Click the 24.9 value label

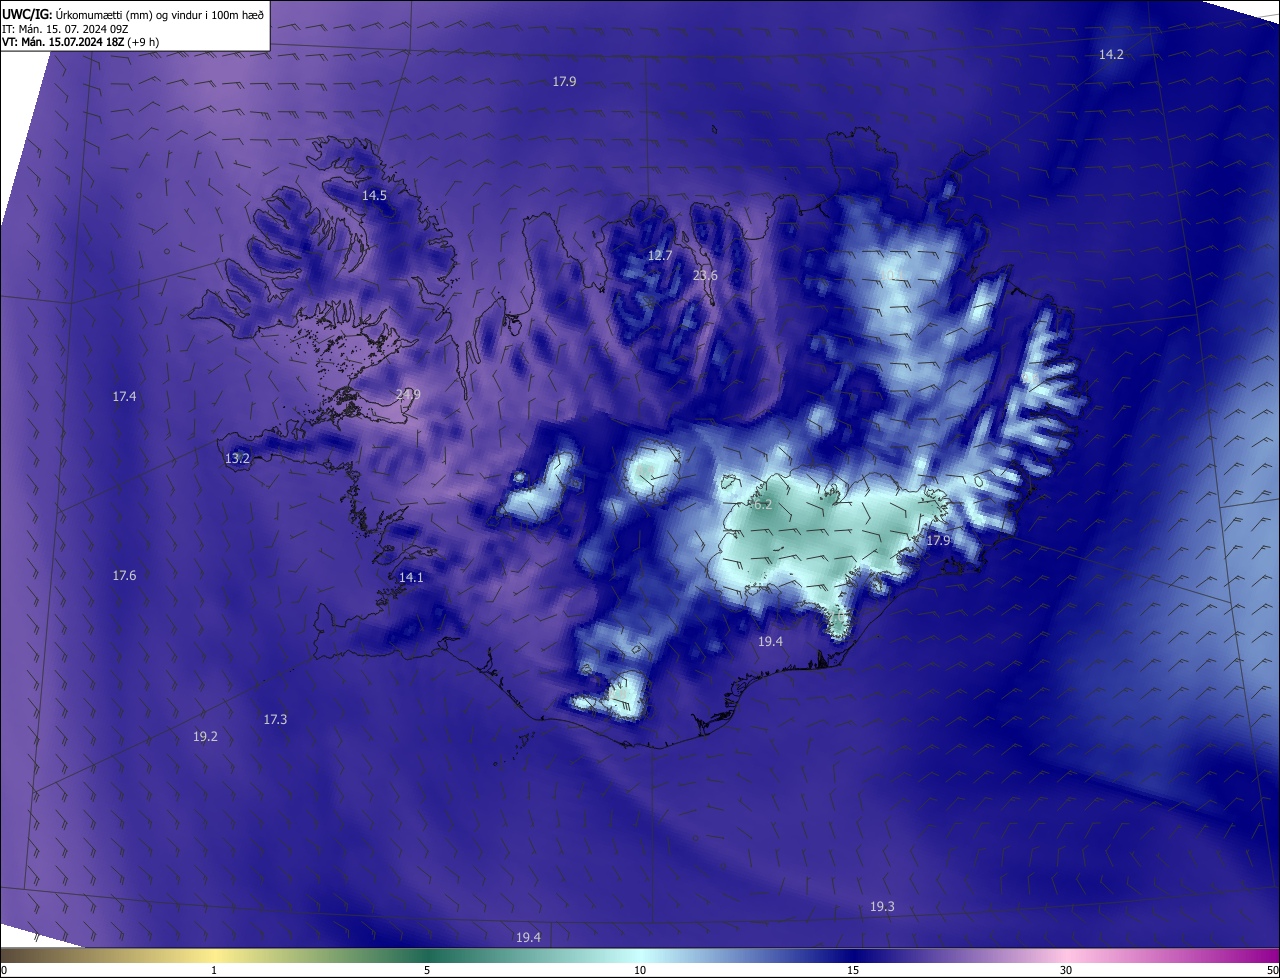click(x=408, y=394)
